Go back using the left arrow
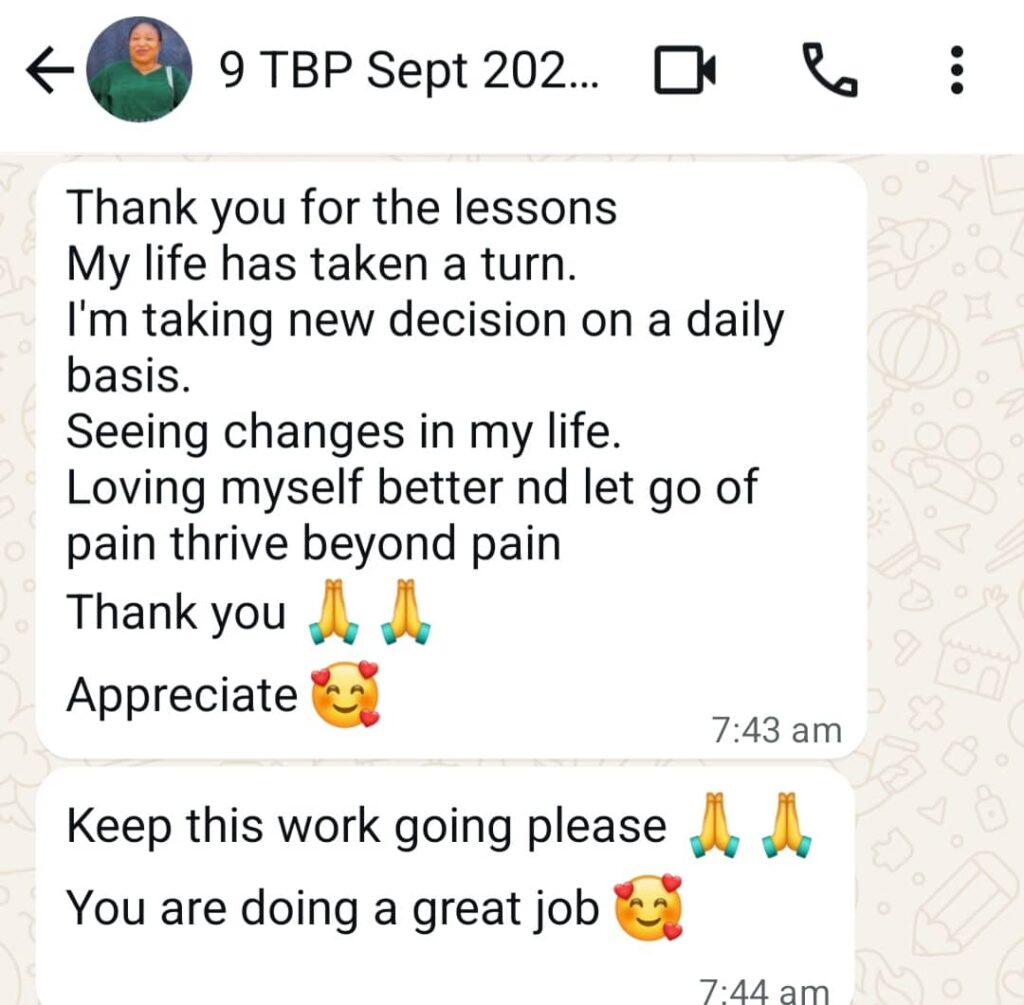The height and width of the screenshot is (1005, 1024). (50, 71)
